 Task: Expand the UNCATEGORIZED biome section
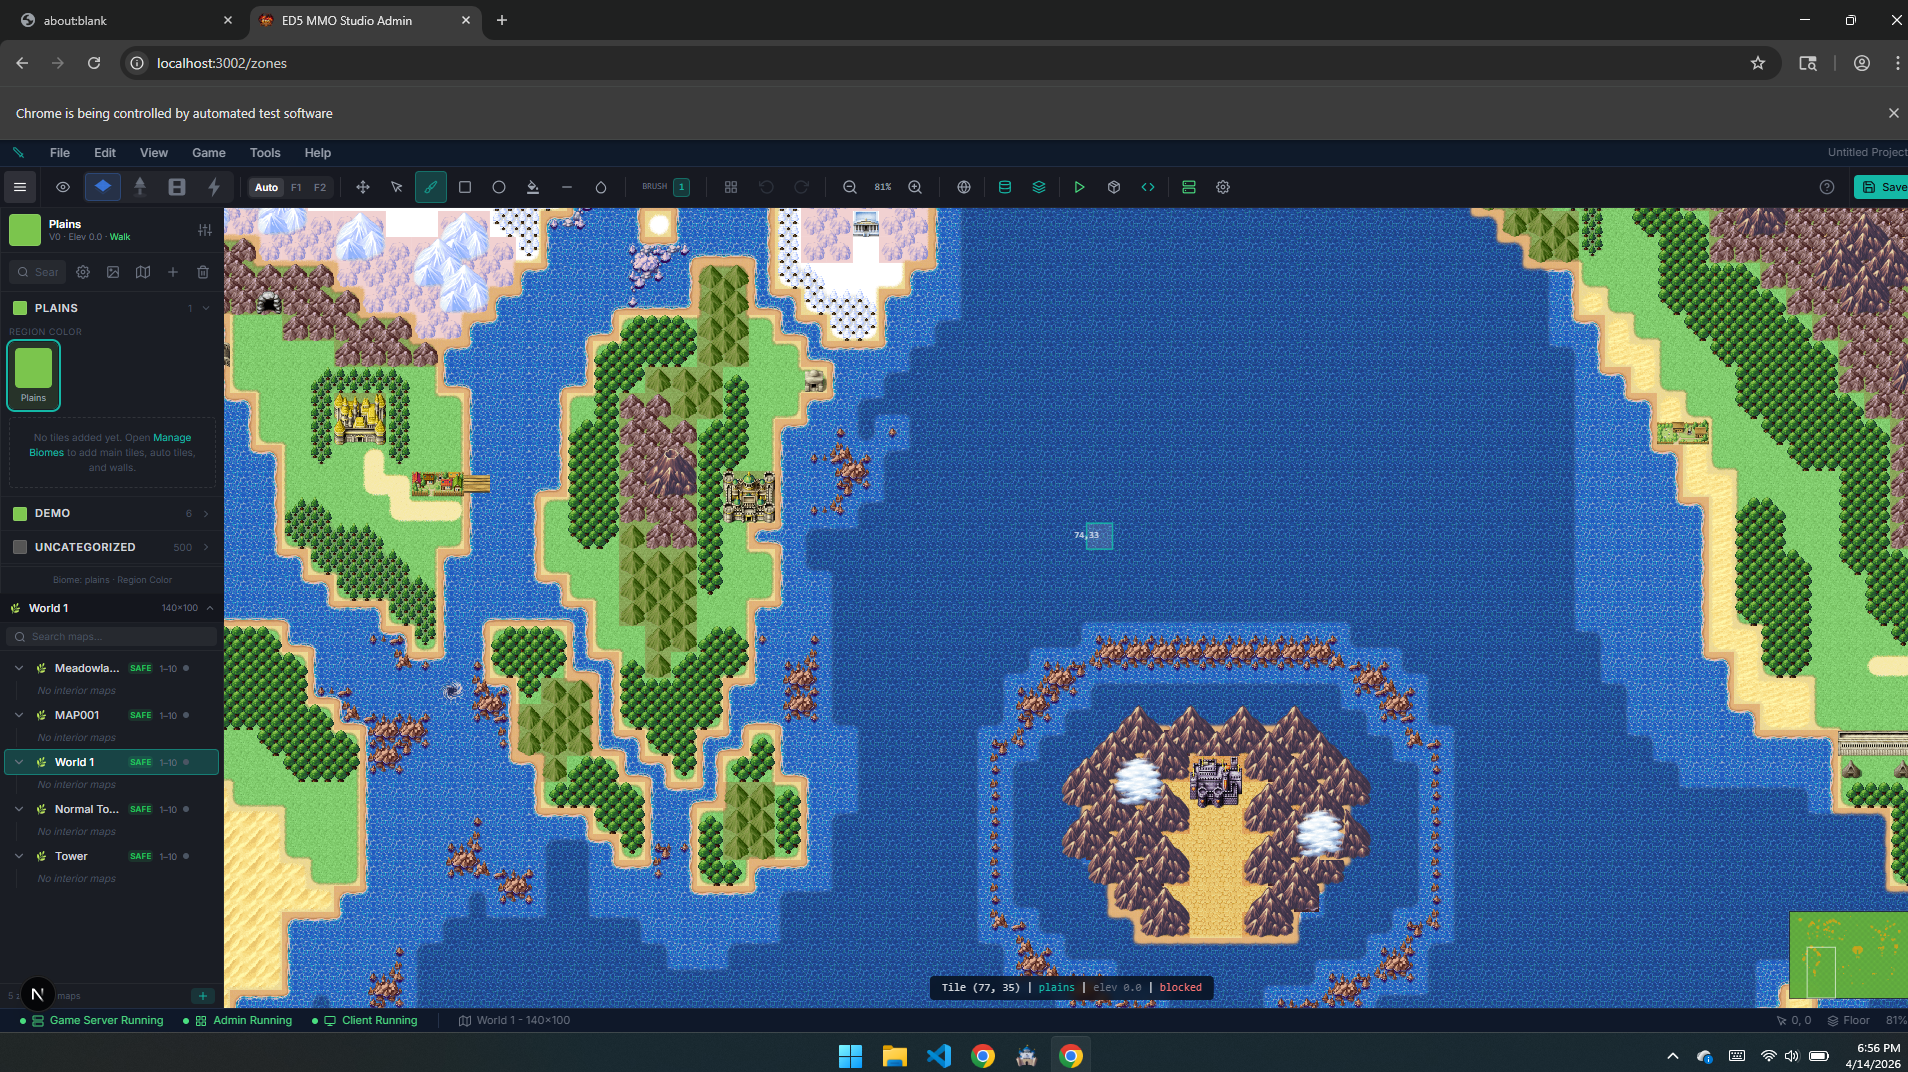coord(112,547)
